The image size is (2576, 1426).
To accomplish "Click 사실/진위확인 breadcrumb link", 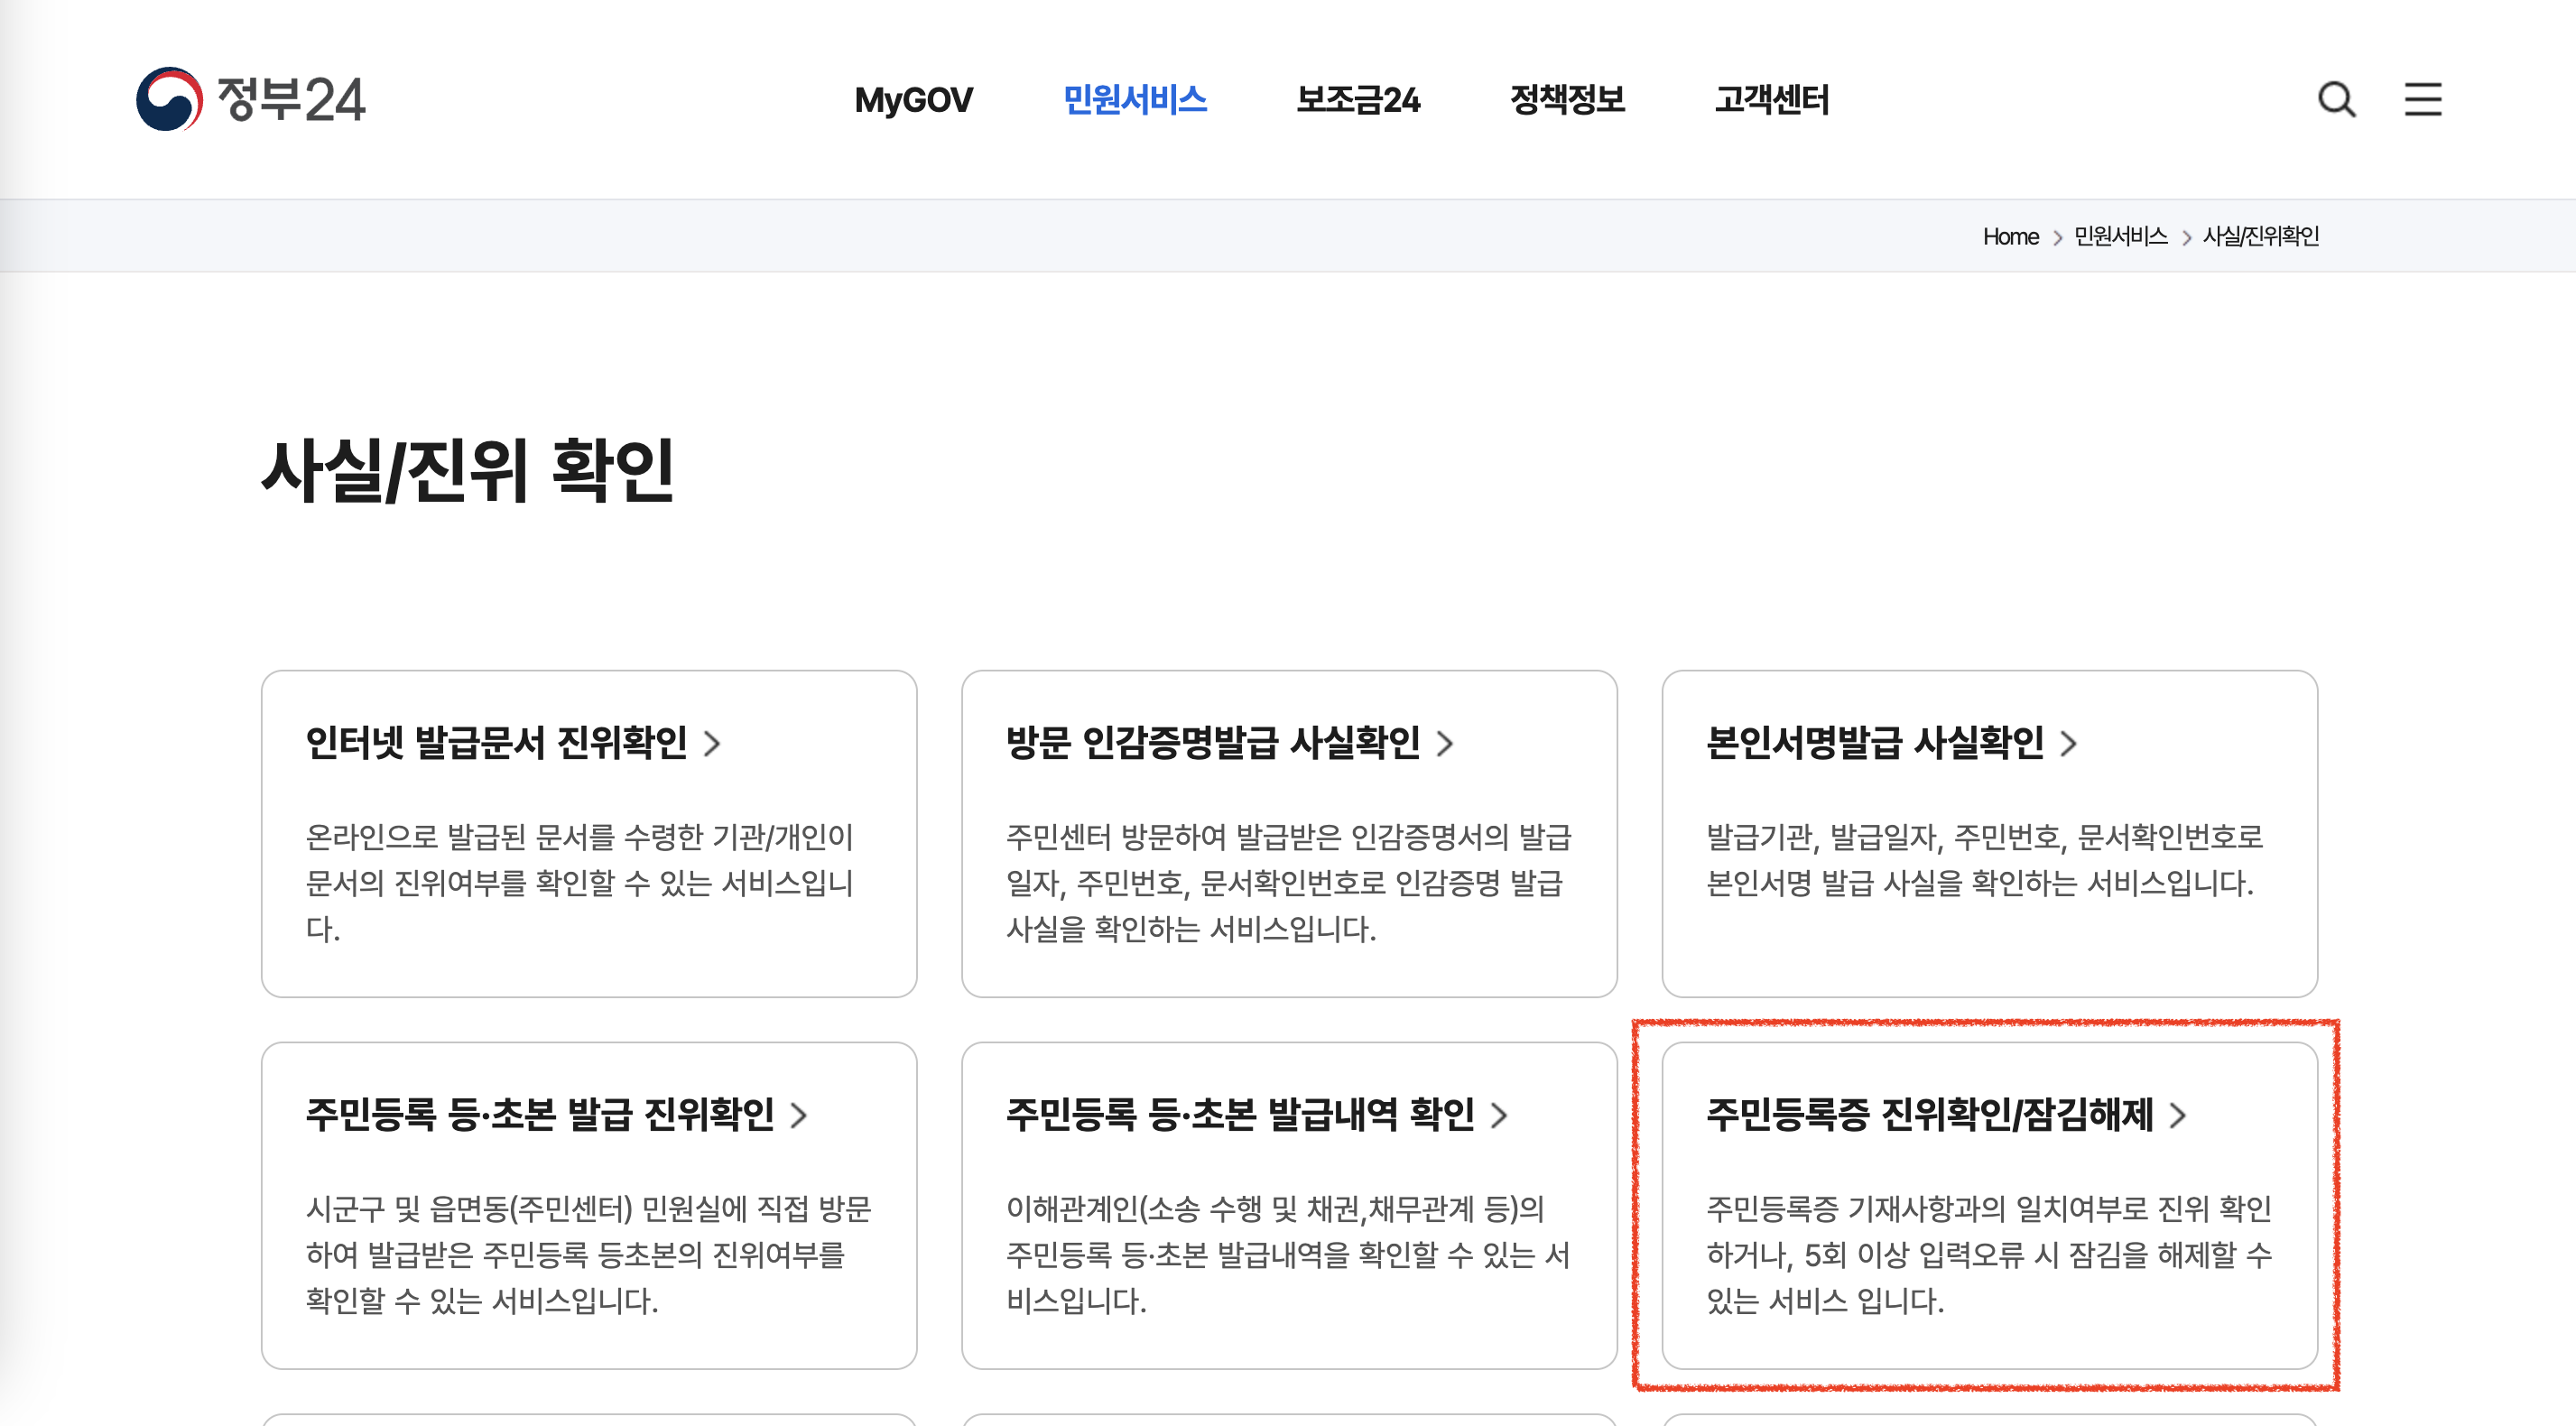I will 2260,236.
